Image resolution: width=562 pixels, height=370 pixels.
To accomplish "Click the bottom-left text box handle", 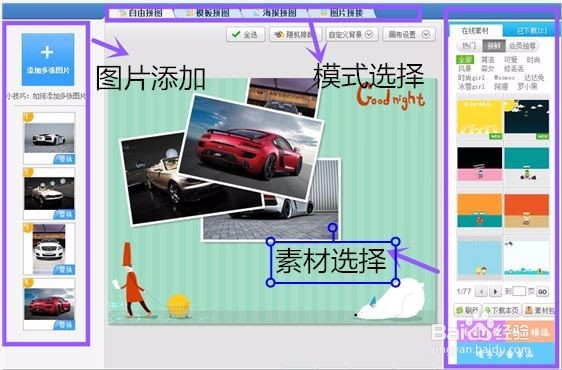I will point(271,283).
